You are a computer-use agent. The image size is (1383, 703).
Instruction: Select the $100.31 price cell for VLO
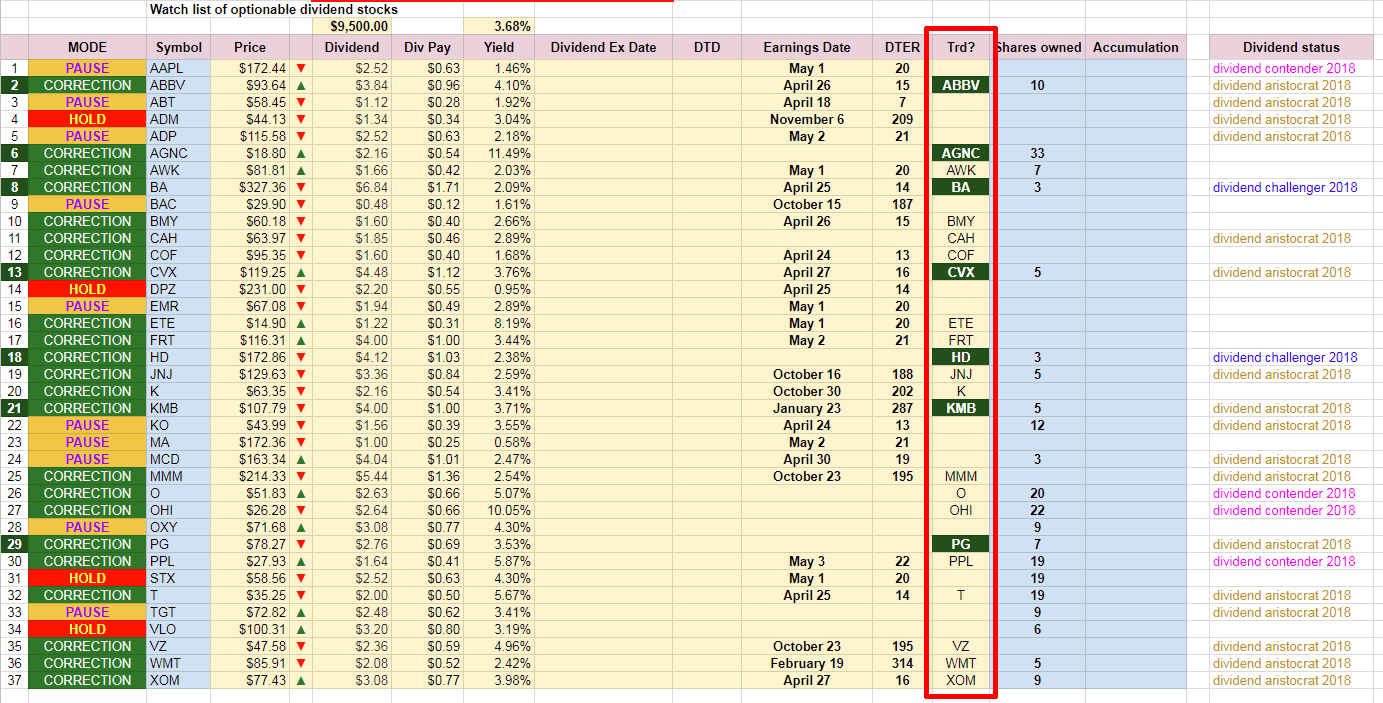[x=250, y=629]
